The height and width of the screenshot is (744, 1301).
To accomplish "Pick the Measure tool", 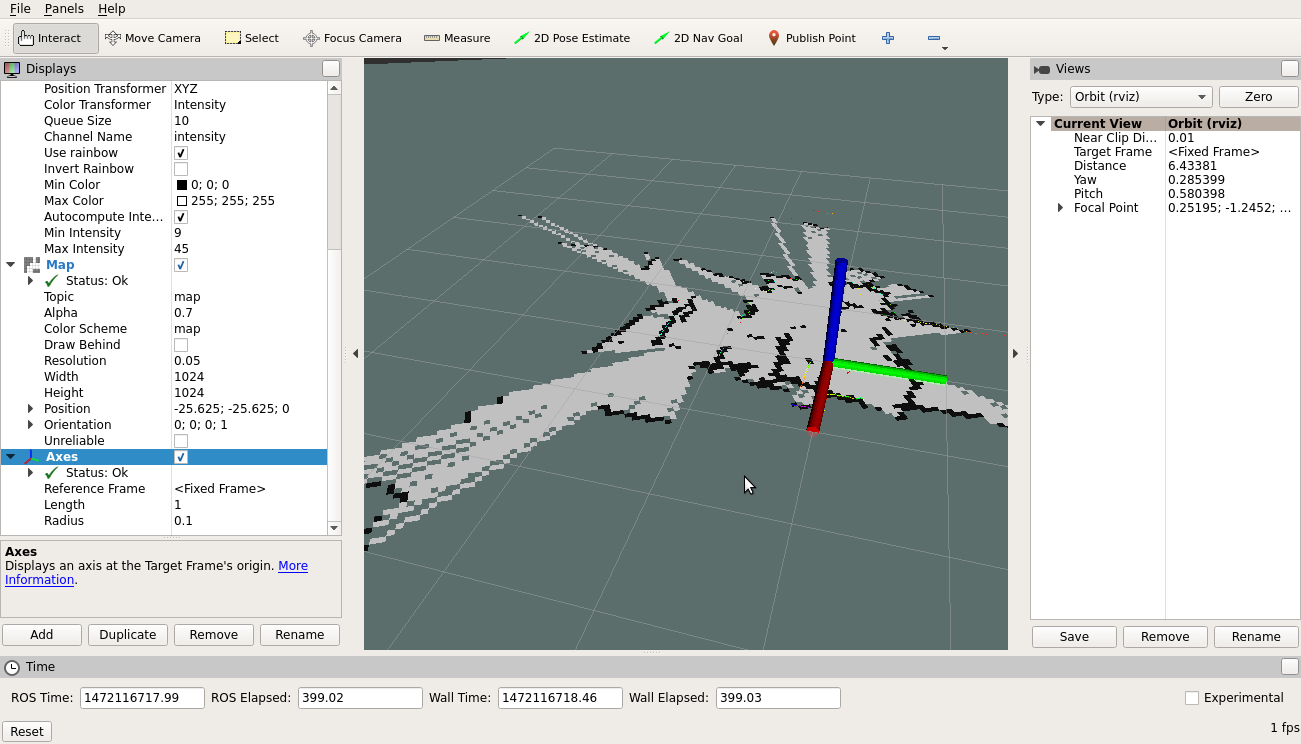I will pyautogui.click(x=457, y=38).
